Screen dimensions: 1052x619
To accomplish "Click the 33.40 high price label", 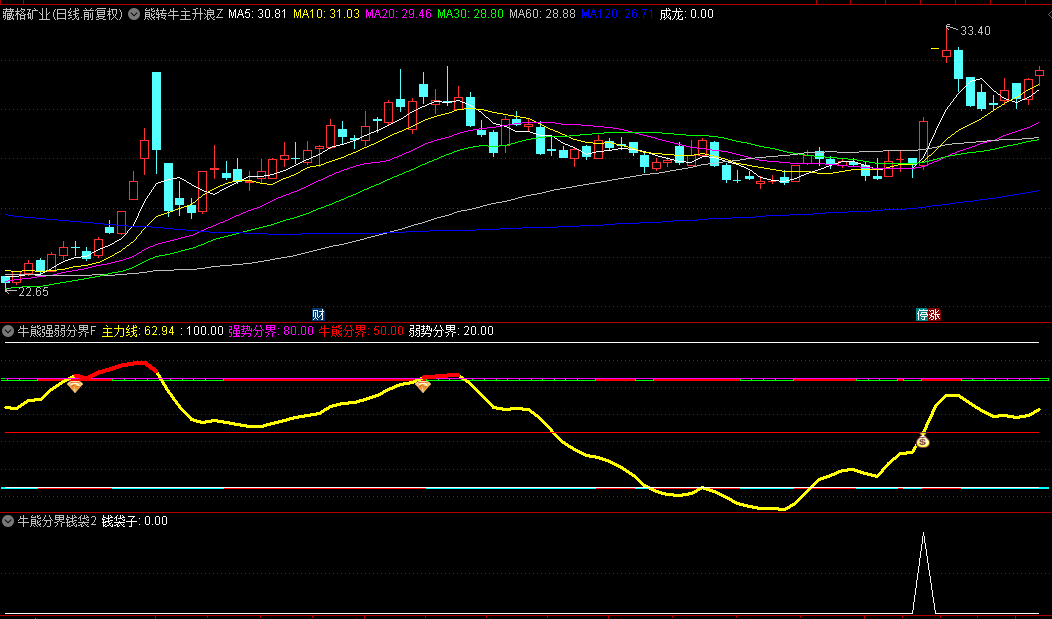I will pyautogui.click(x=974, y=31).
